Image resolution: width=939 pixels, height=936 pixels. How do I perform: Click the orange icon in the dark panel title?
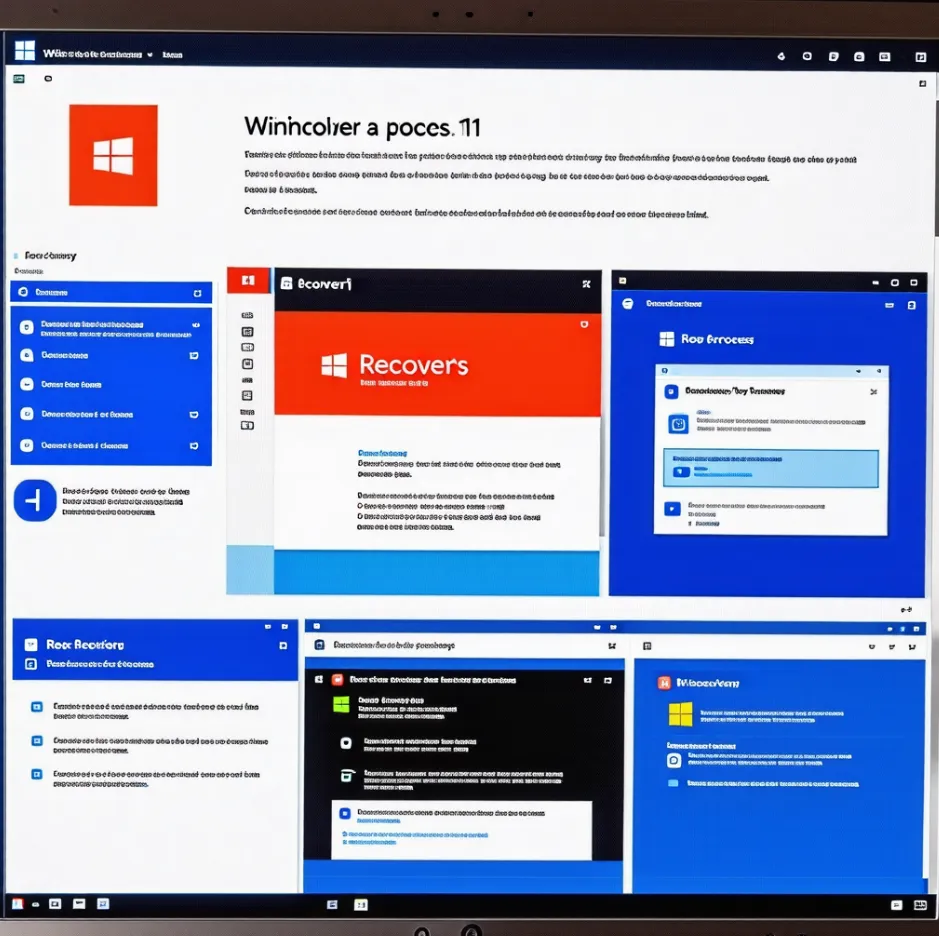pos(338,680)
